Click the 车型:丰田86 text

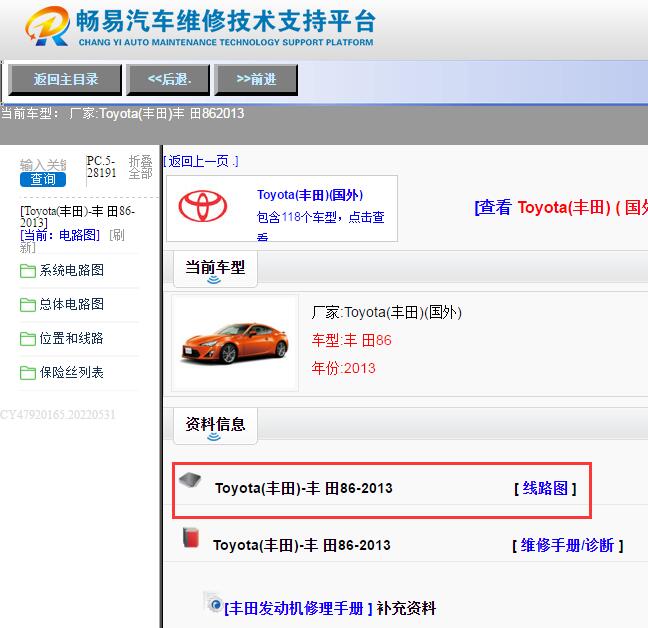pyautogui.click(x=351, y=340)
